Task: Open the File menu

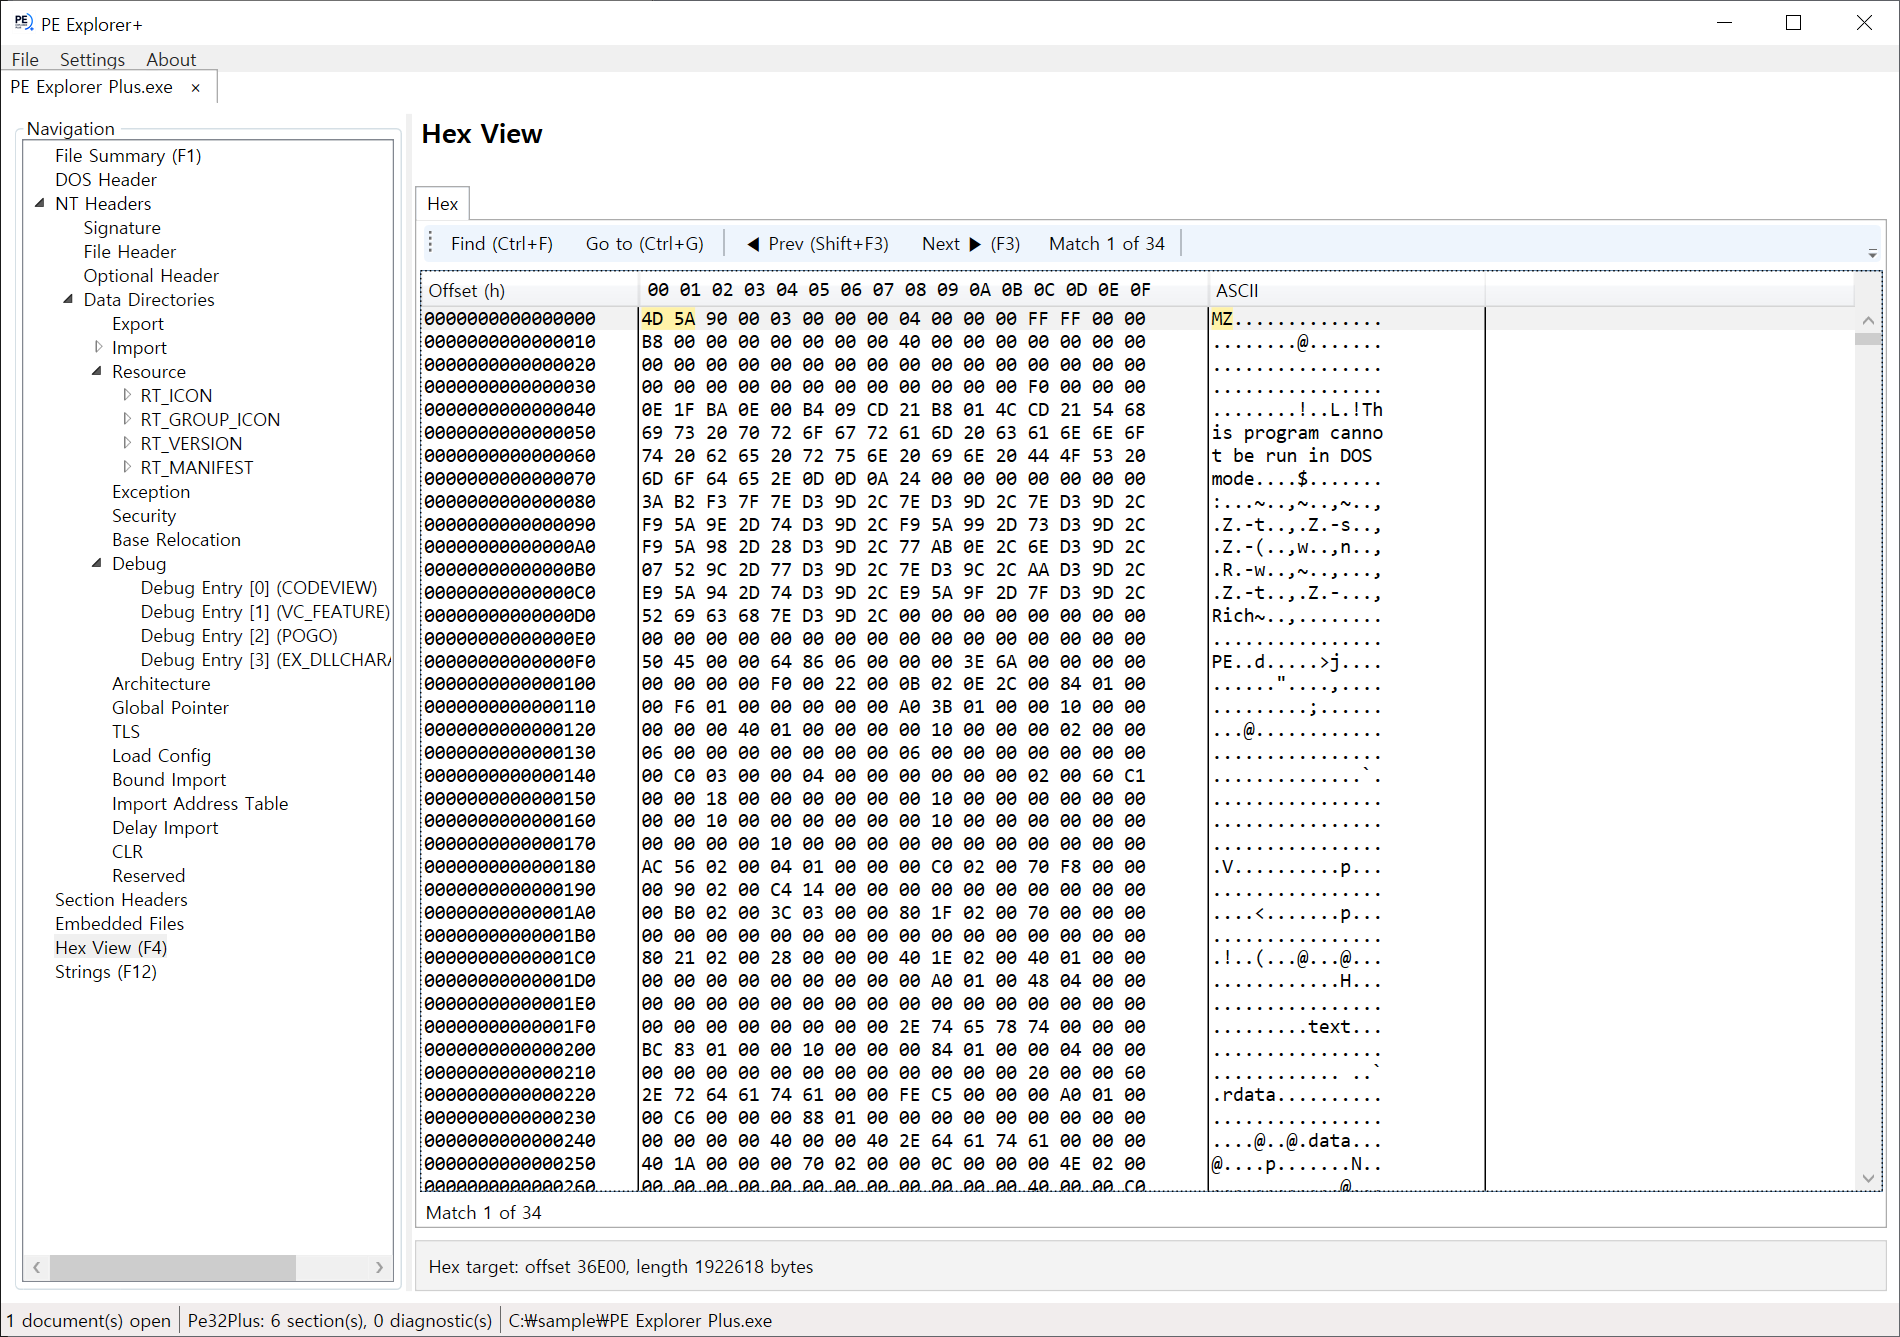Action: click(25, 60)
